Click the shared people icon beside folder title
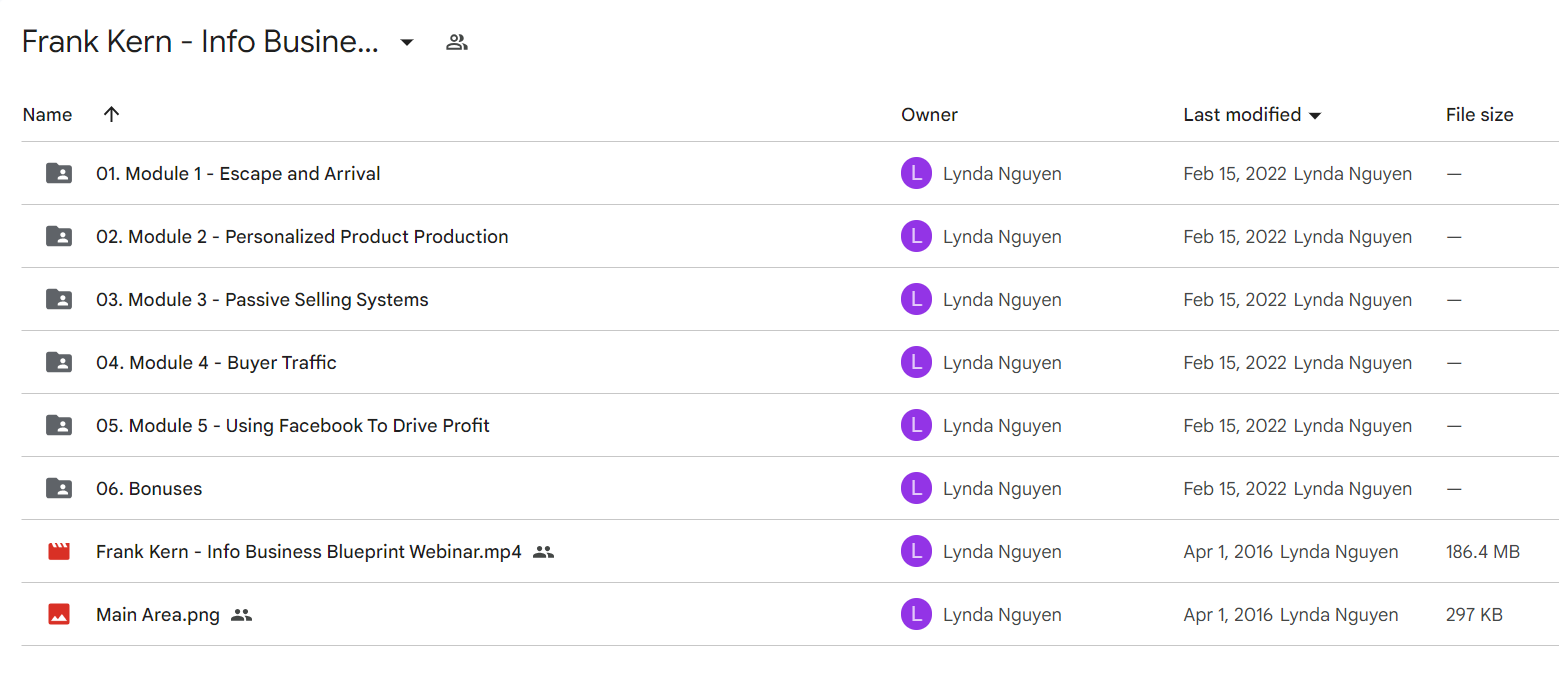 [457, 42]
